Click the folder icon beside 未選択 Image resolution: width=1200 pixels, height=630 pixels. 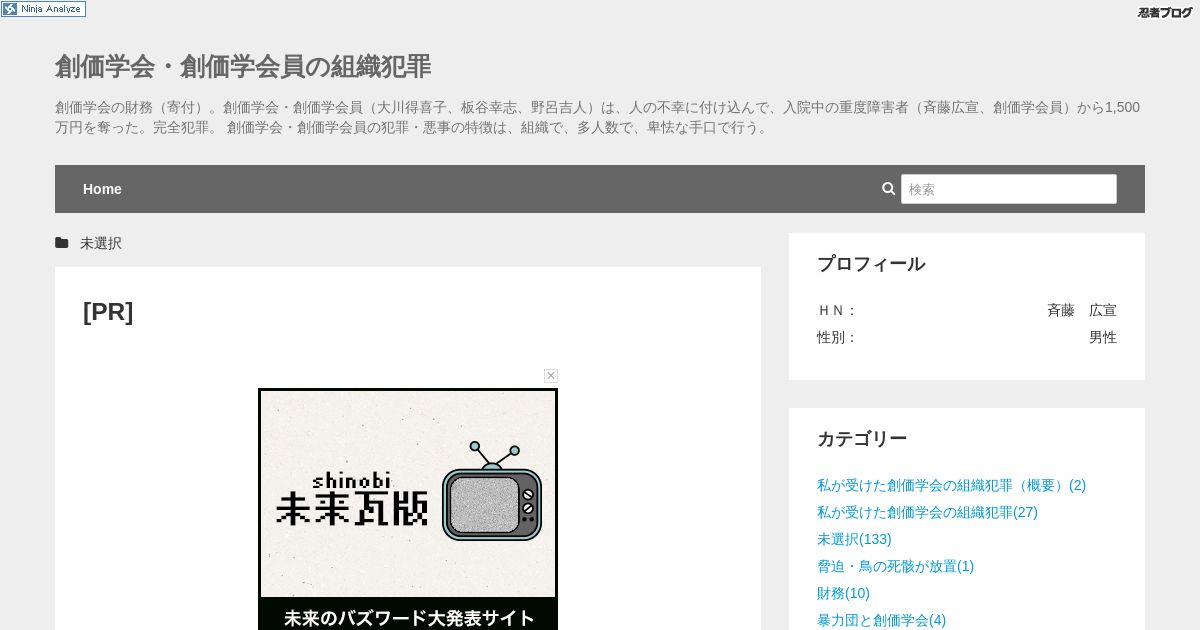(x=62, y=243)
